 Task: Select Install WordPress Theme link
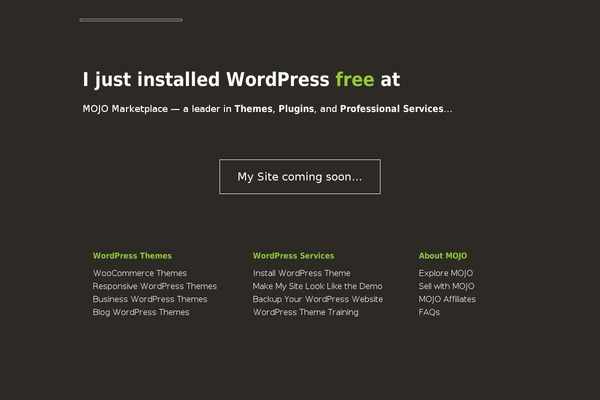tap(302, 273)
